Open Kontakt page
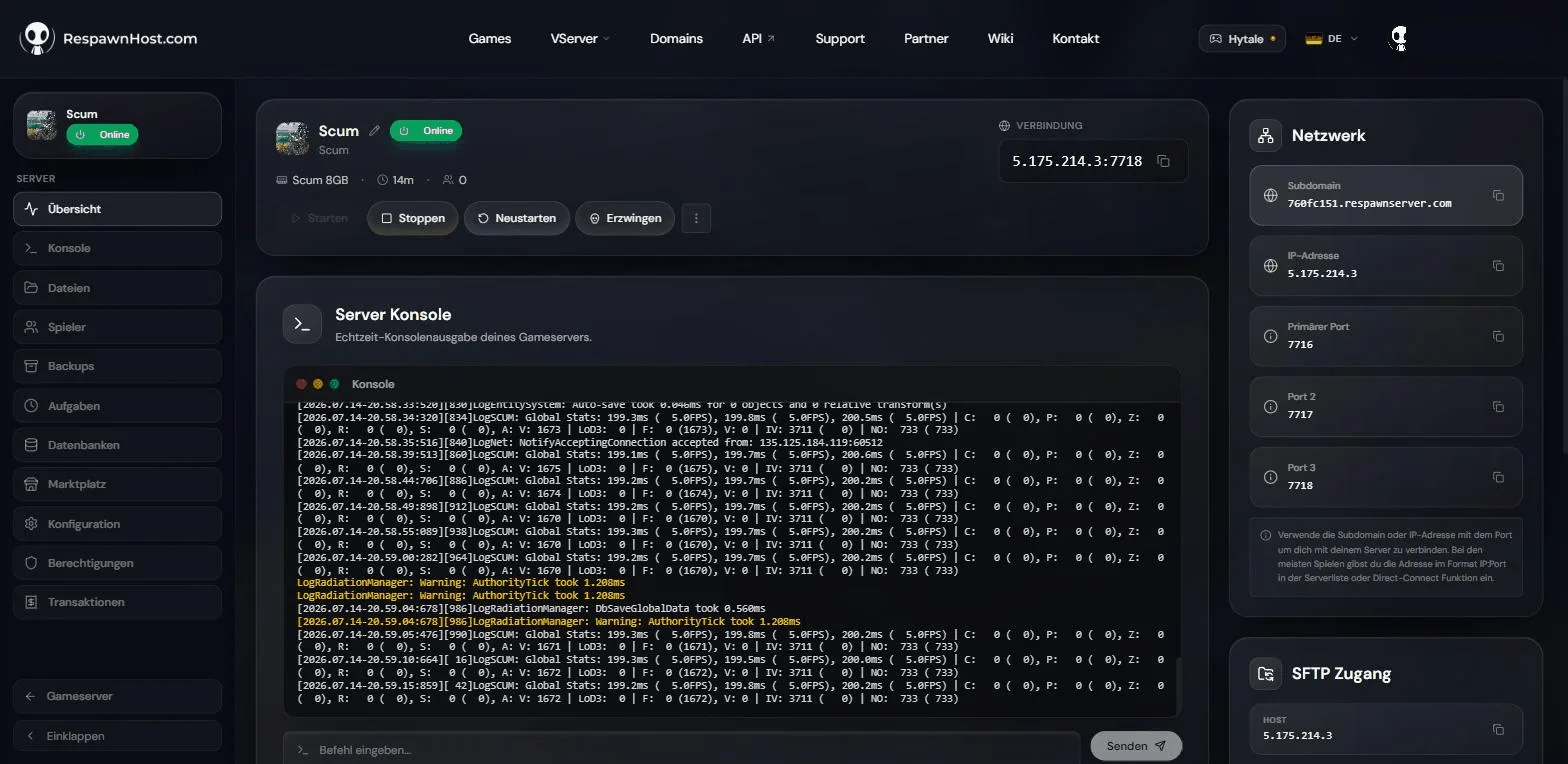The height and width of the screenshot is (764, 1568). coord(1076,39)
